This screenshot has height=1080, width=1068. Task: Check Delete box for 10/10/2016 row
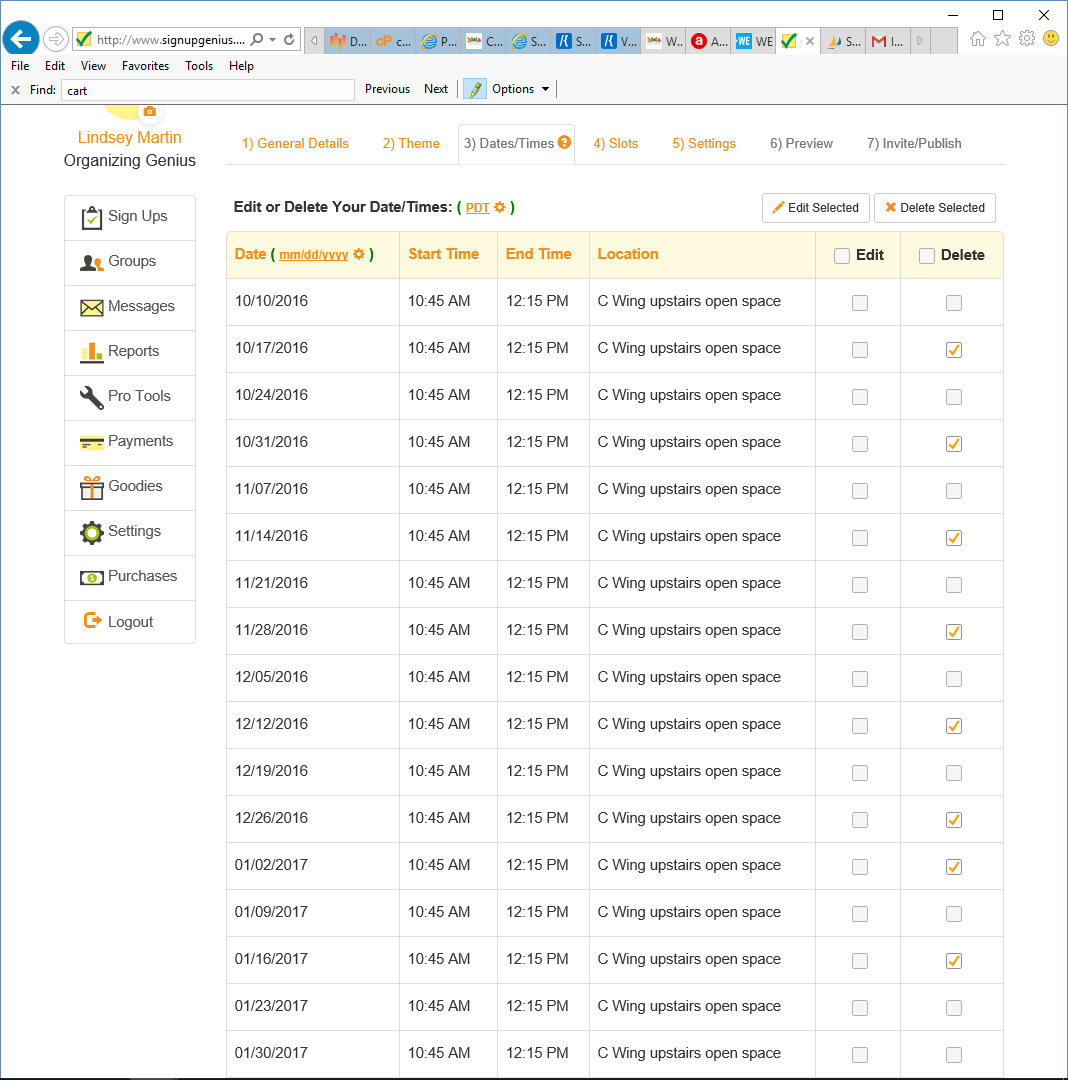[954, 303]
